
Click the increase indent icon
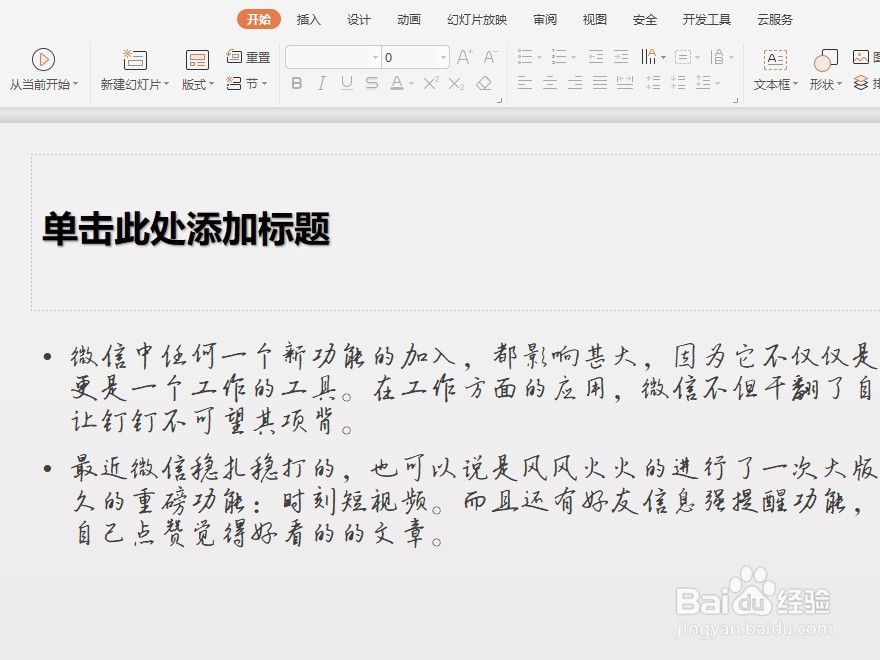coord(621,57)
